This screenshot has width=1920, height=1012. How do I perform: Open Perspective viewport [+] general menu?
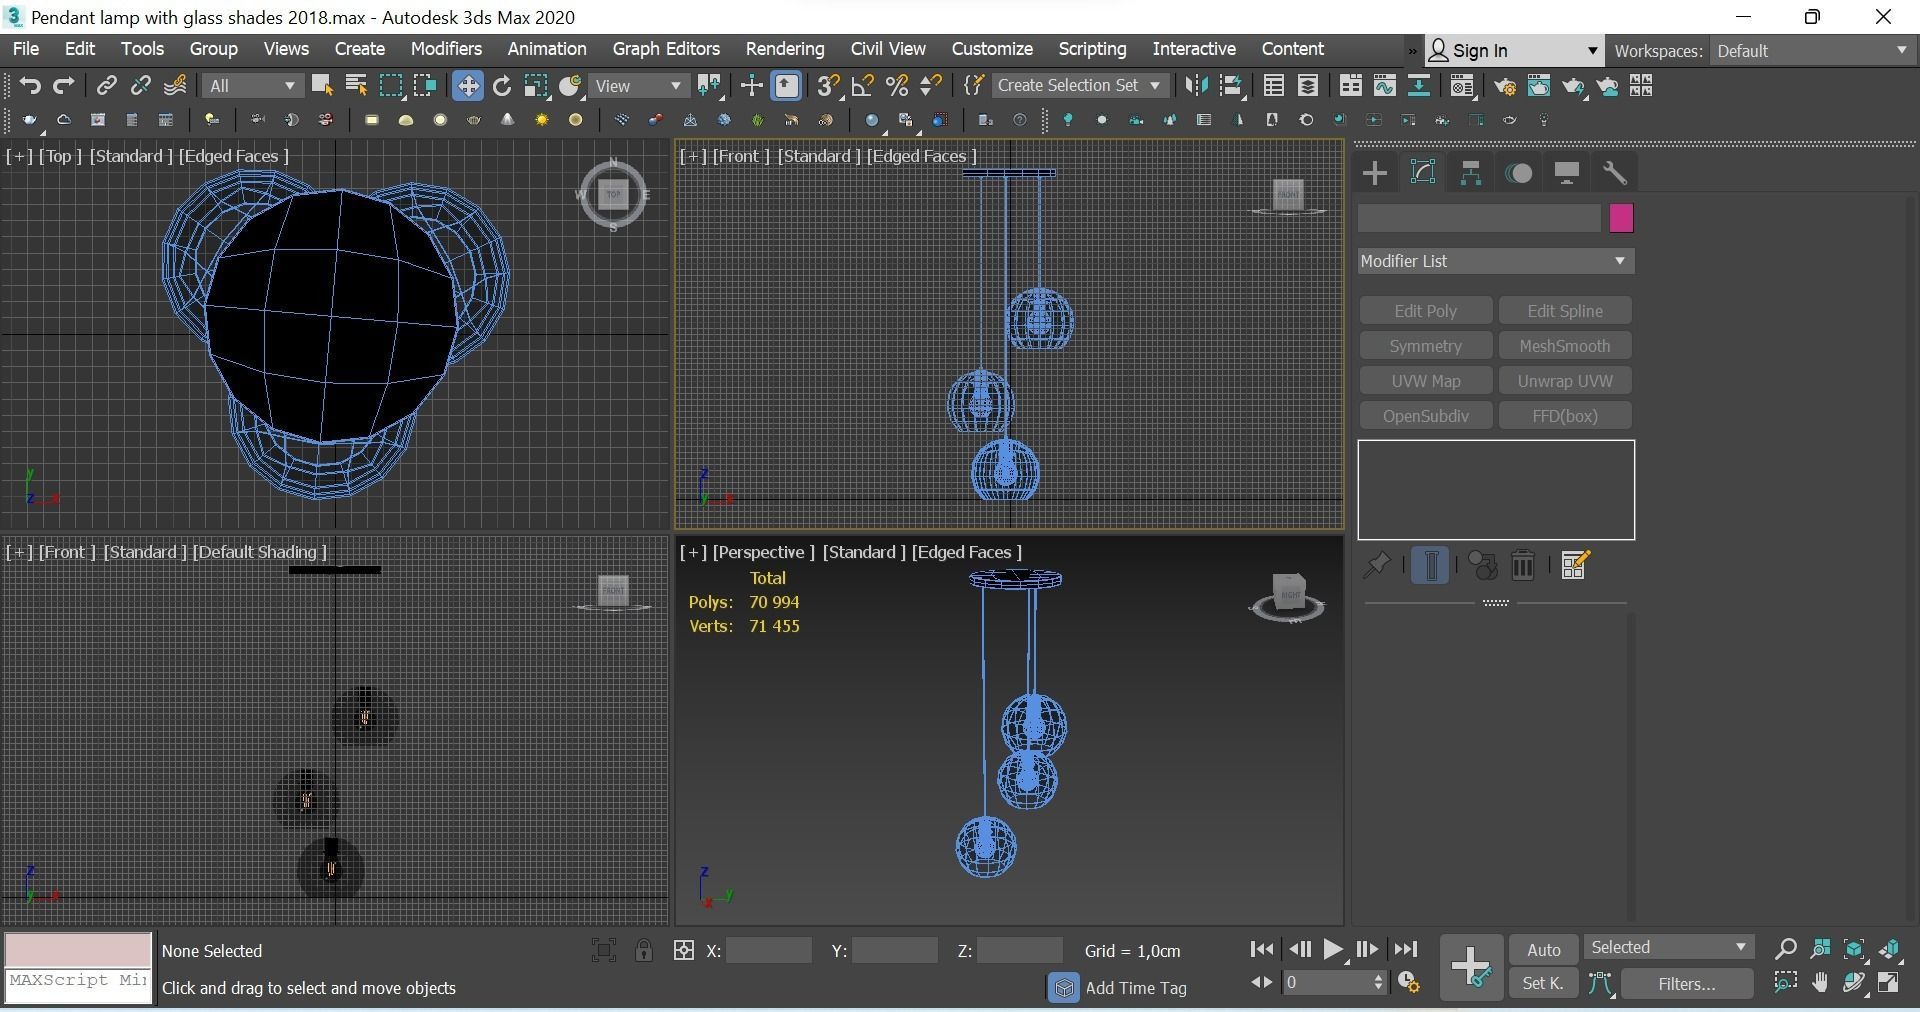tap(693, 552)
